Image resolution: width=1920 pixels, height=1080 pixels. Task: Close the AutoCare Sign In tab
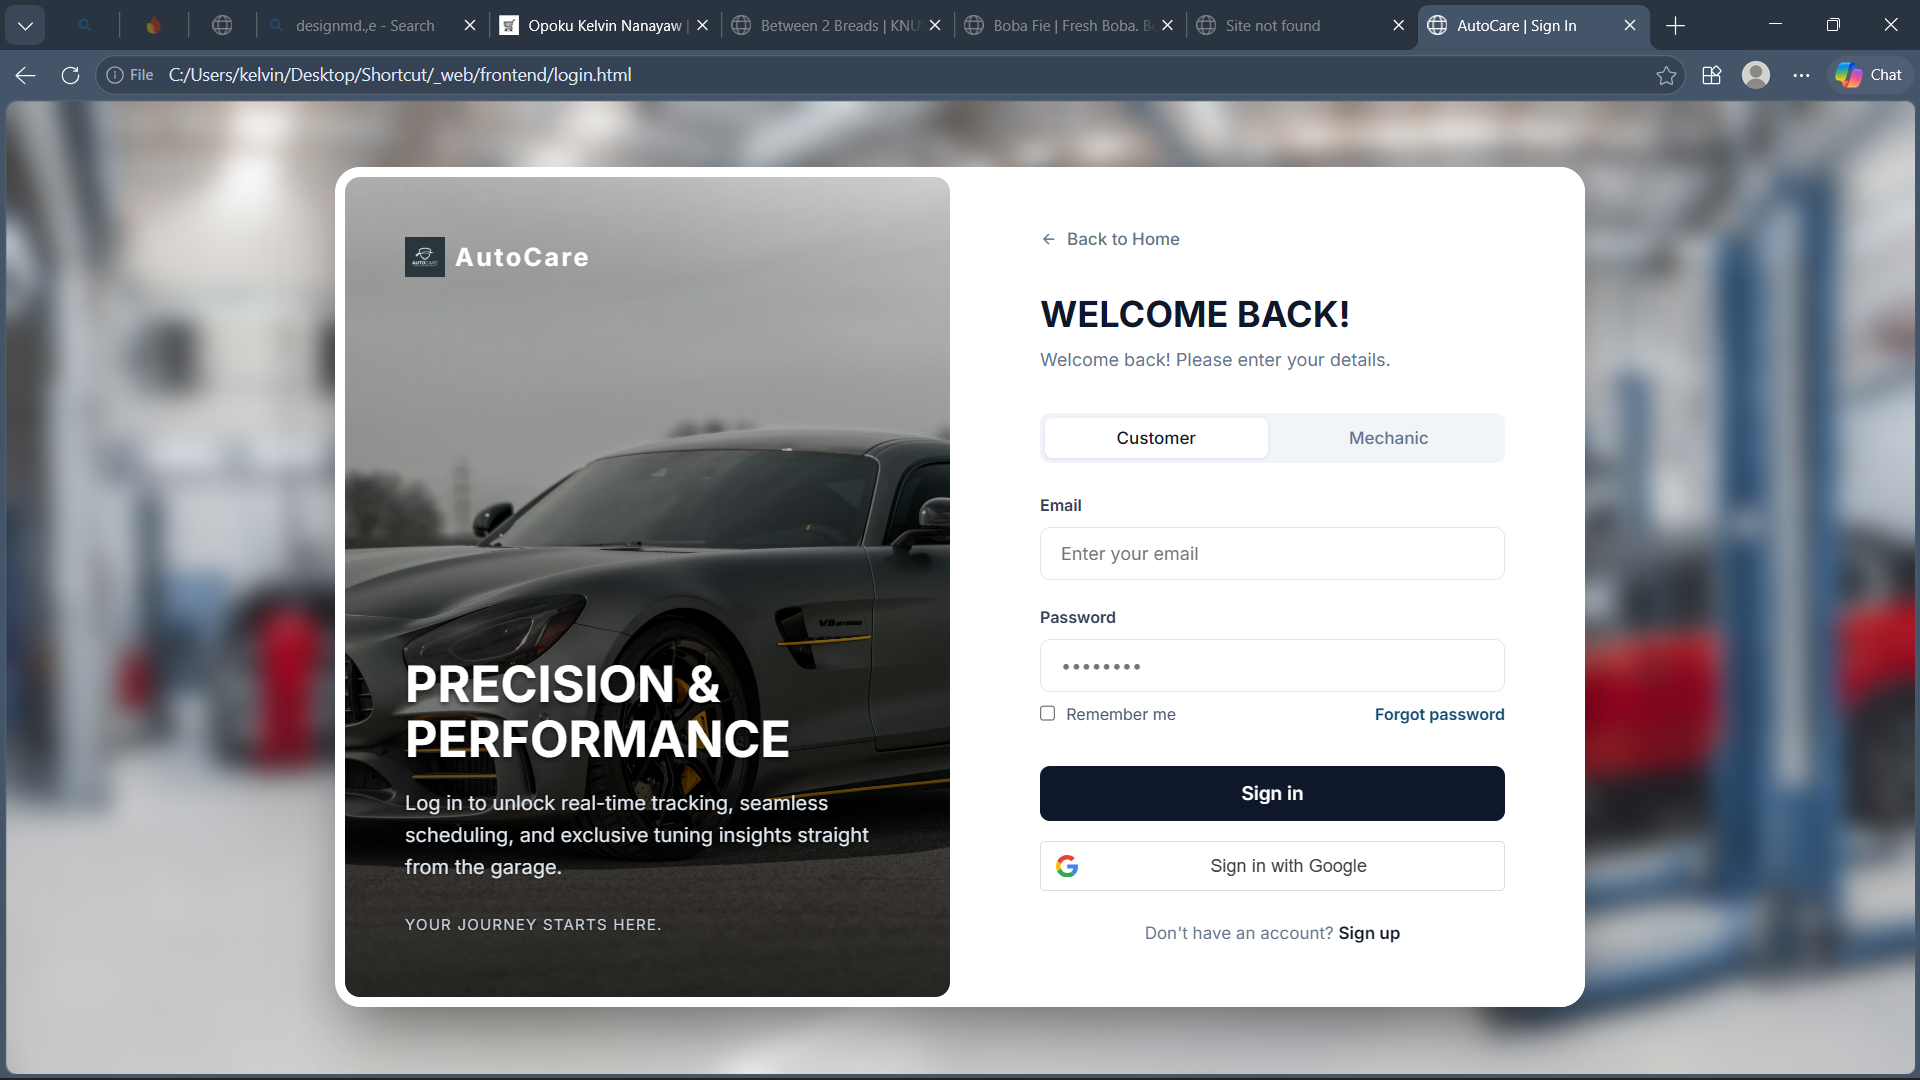pos(1630,26)
